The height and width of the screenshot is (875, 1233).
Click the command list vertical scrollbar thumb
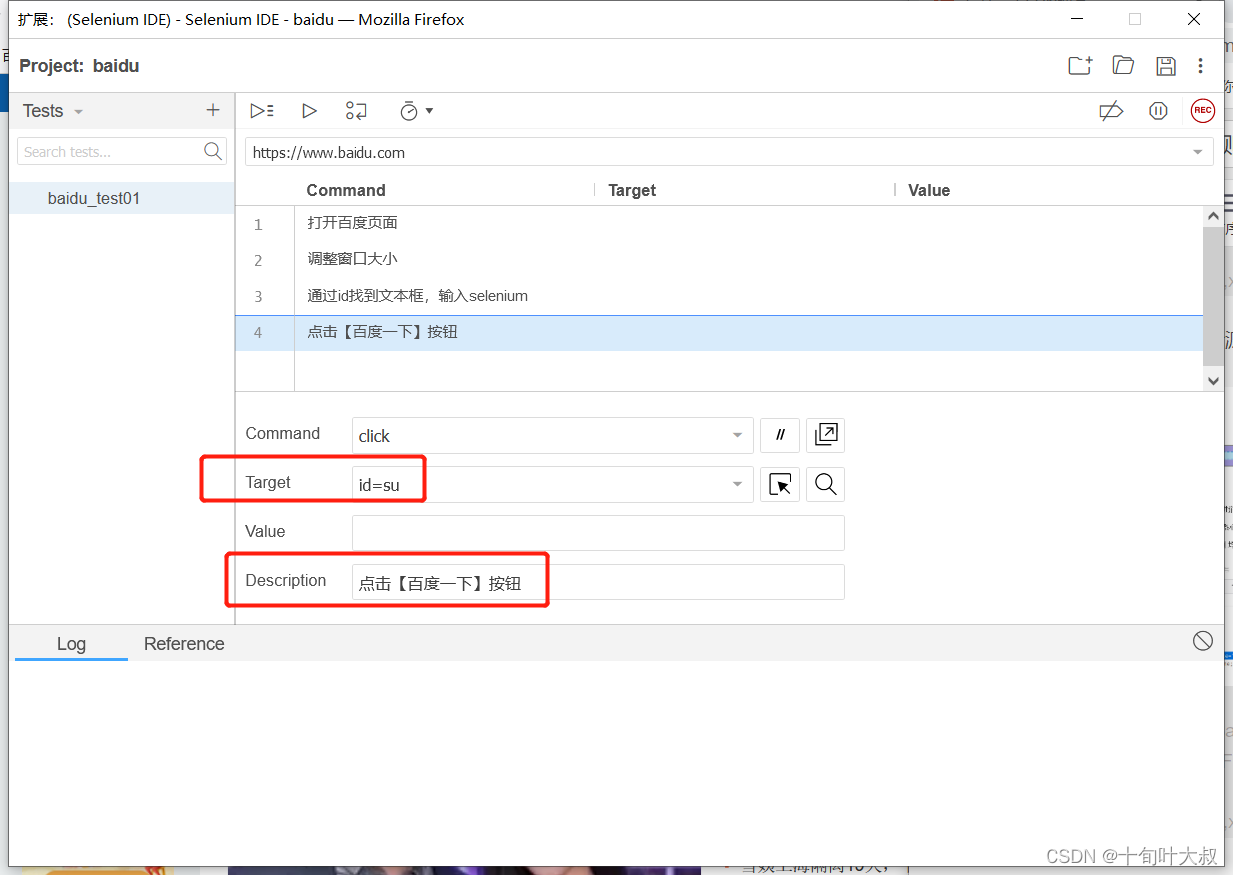coord(1213,295)
